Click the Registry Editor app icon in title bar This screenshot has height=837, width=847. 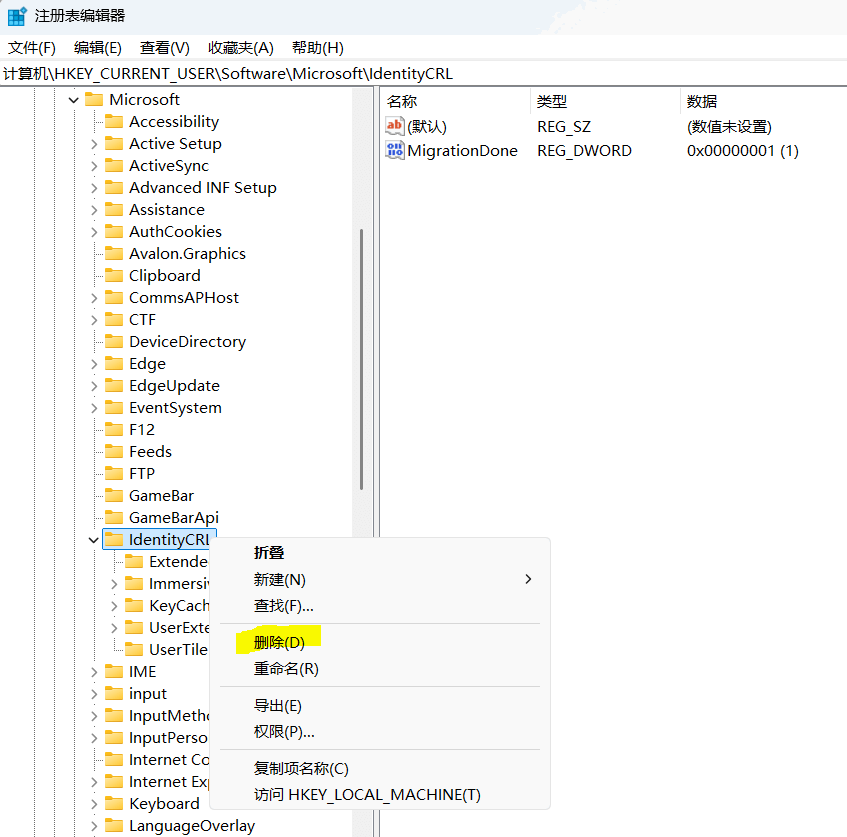(x=17, y=16)
